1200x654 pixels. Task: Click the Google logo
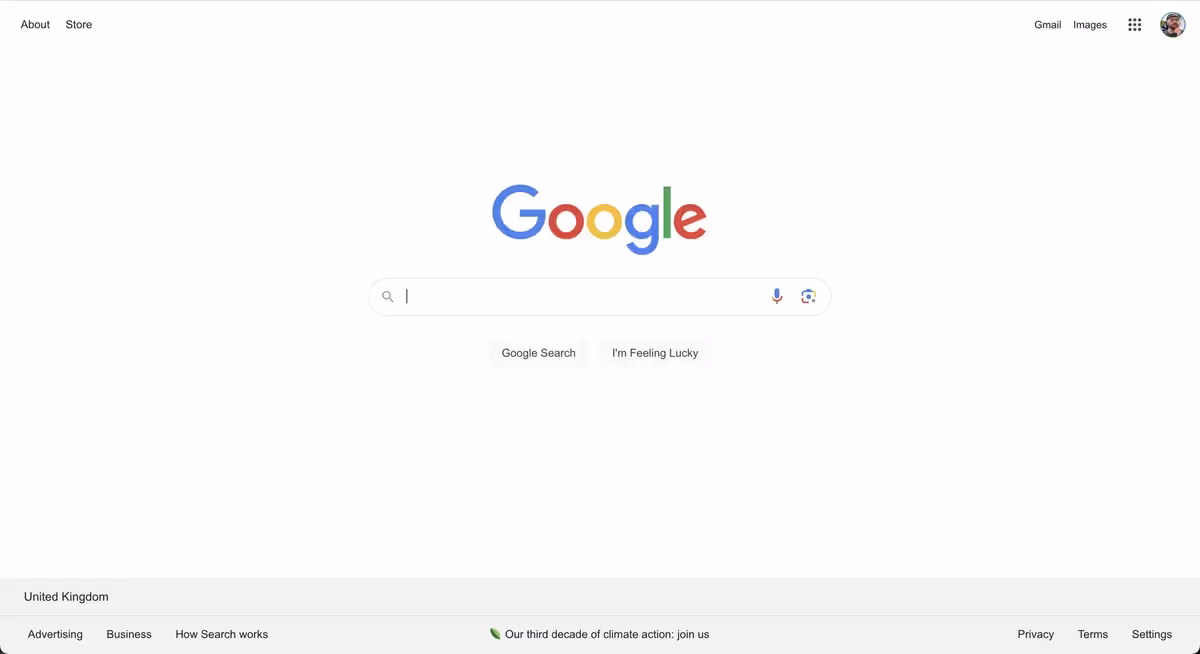click(599, 218)
